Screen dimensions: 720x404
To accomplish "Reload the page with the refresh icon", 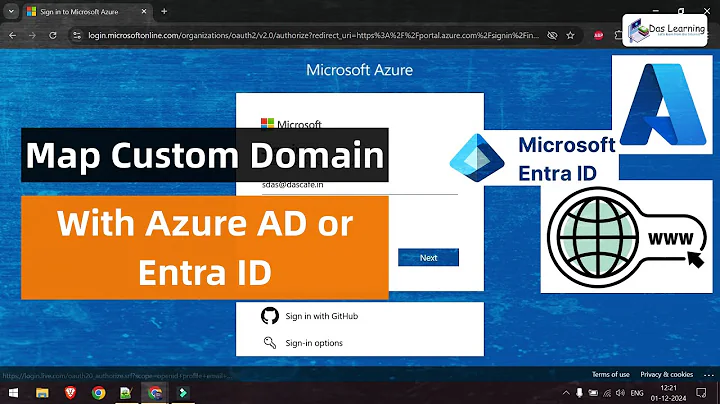I will pos(53,35).
